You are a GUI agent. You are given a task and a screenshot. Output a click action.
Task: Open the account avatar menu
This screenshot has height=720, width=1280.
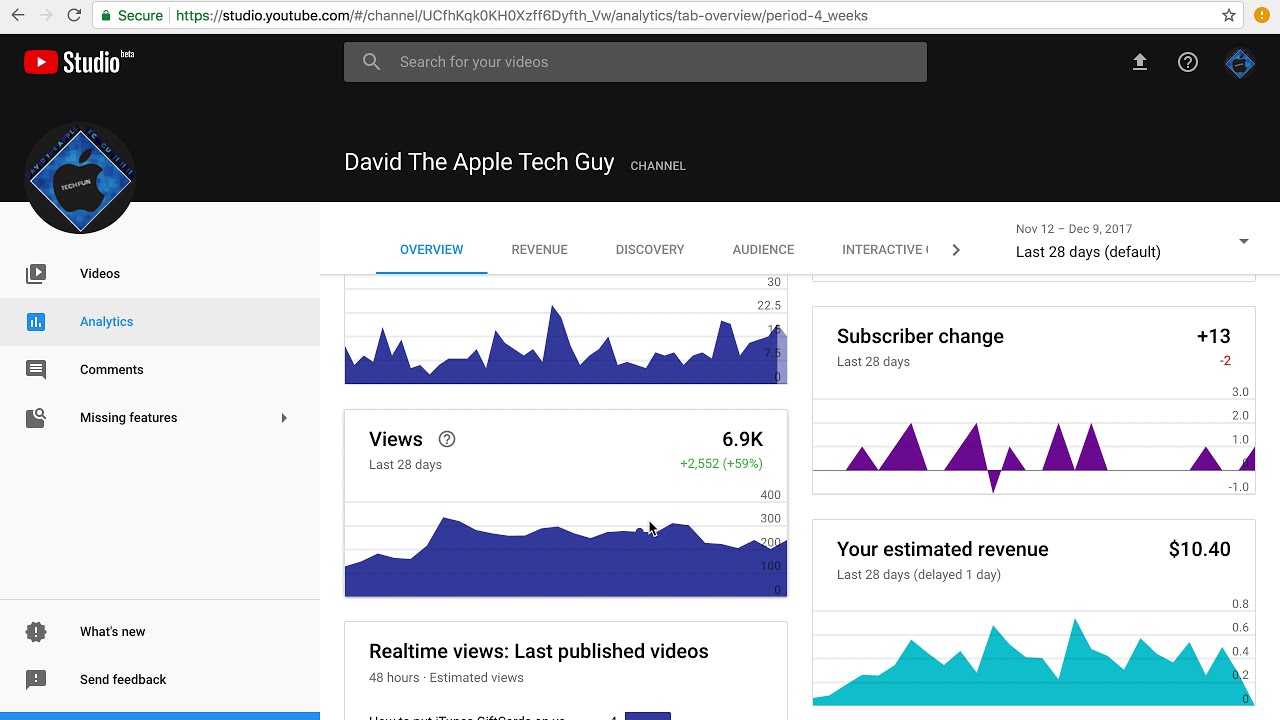click(1240, 63)
